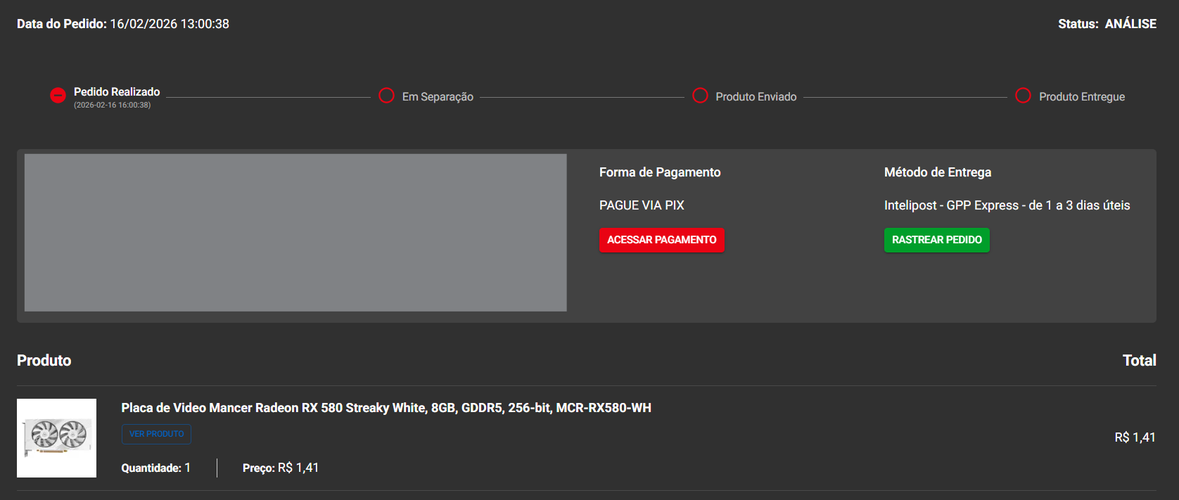Click the gray redacted address panel

point(296,232)
